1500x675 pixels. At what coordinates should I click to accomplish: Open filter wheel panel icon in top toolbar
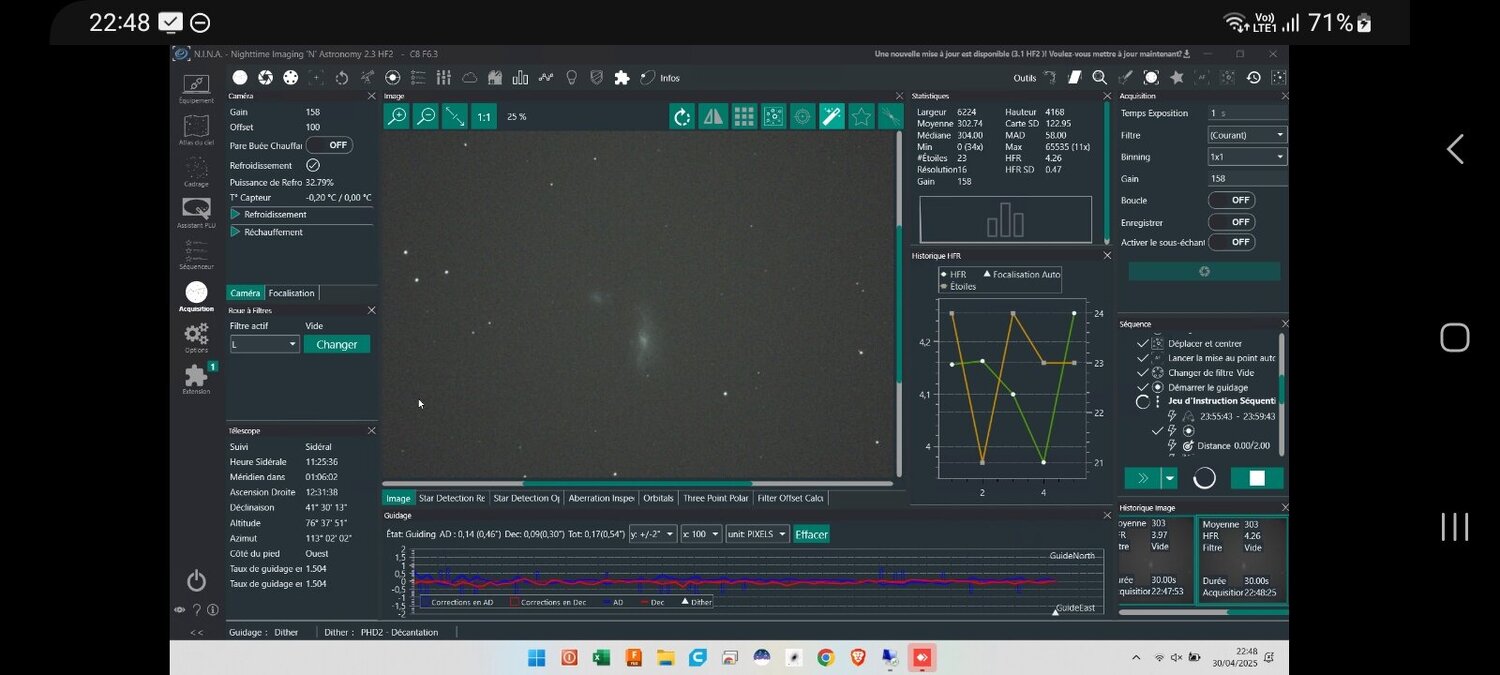pyautogui.click(x=291, y=77)
